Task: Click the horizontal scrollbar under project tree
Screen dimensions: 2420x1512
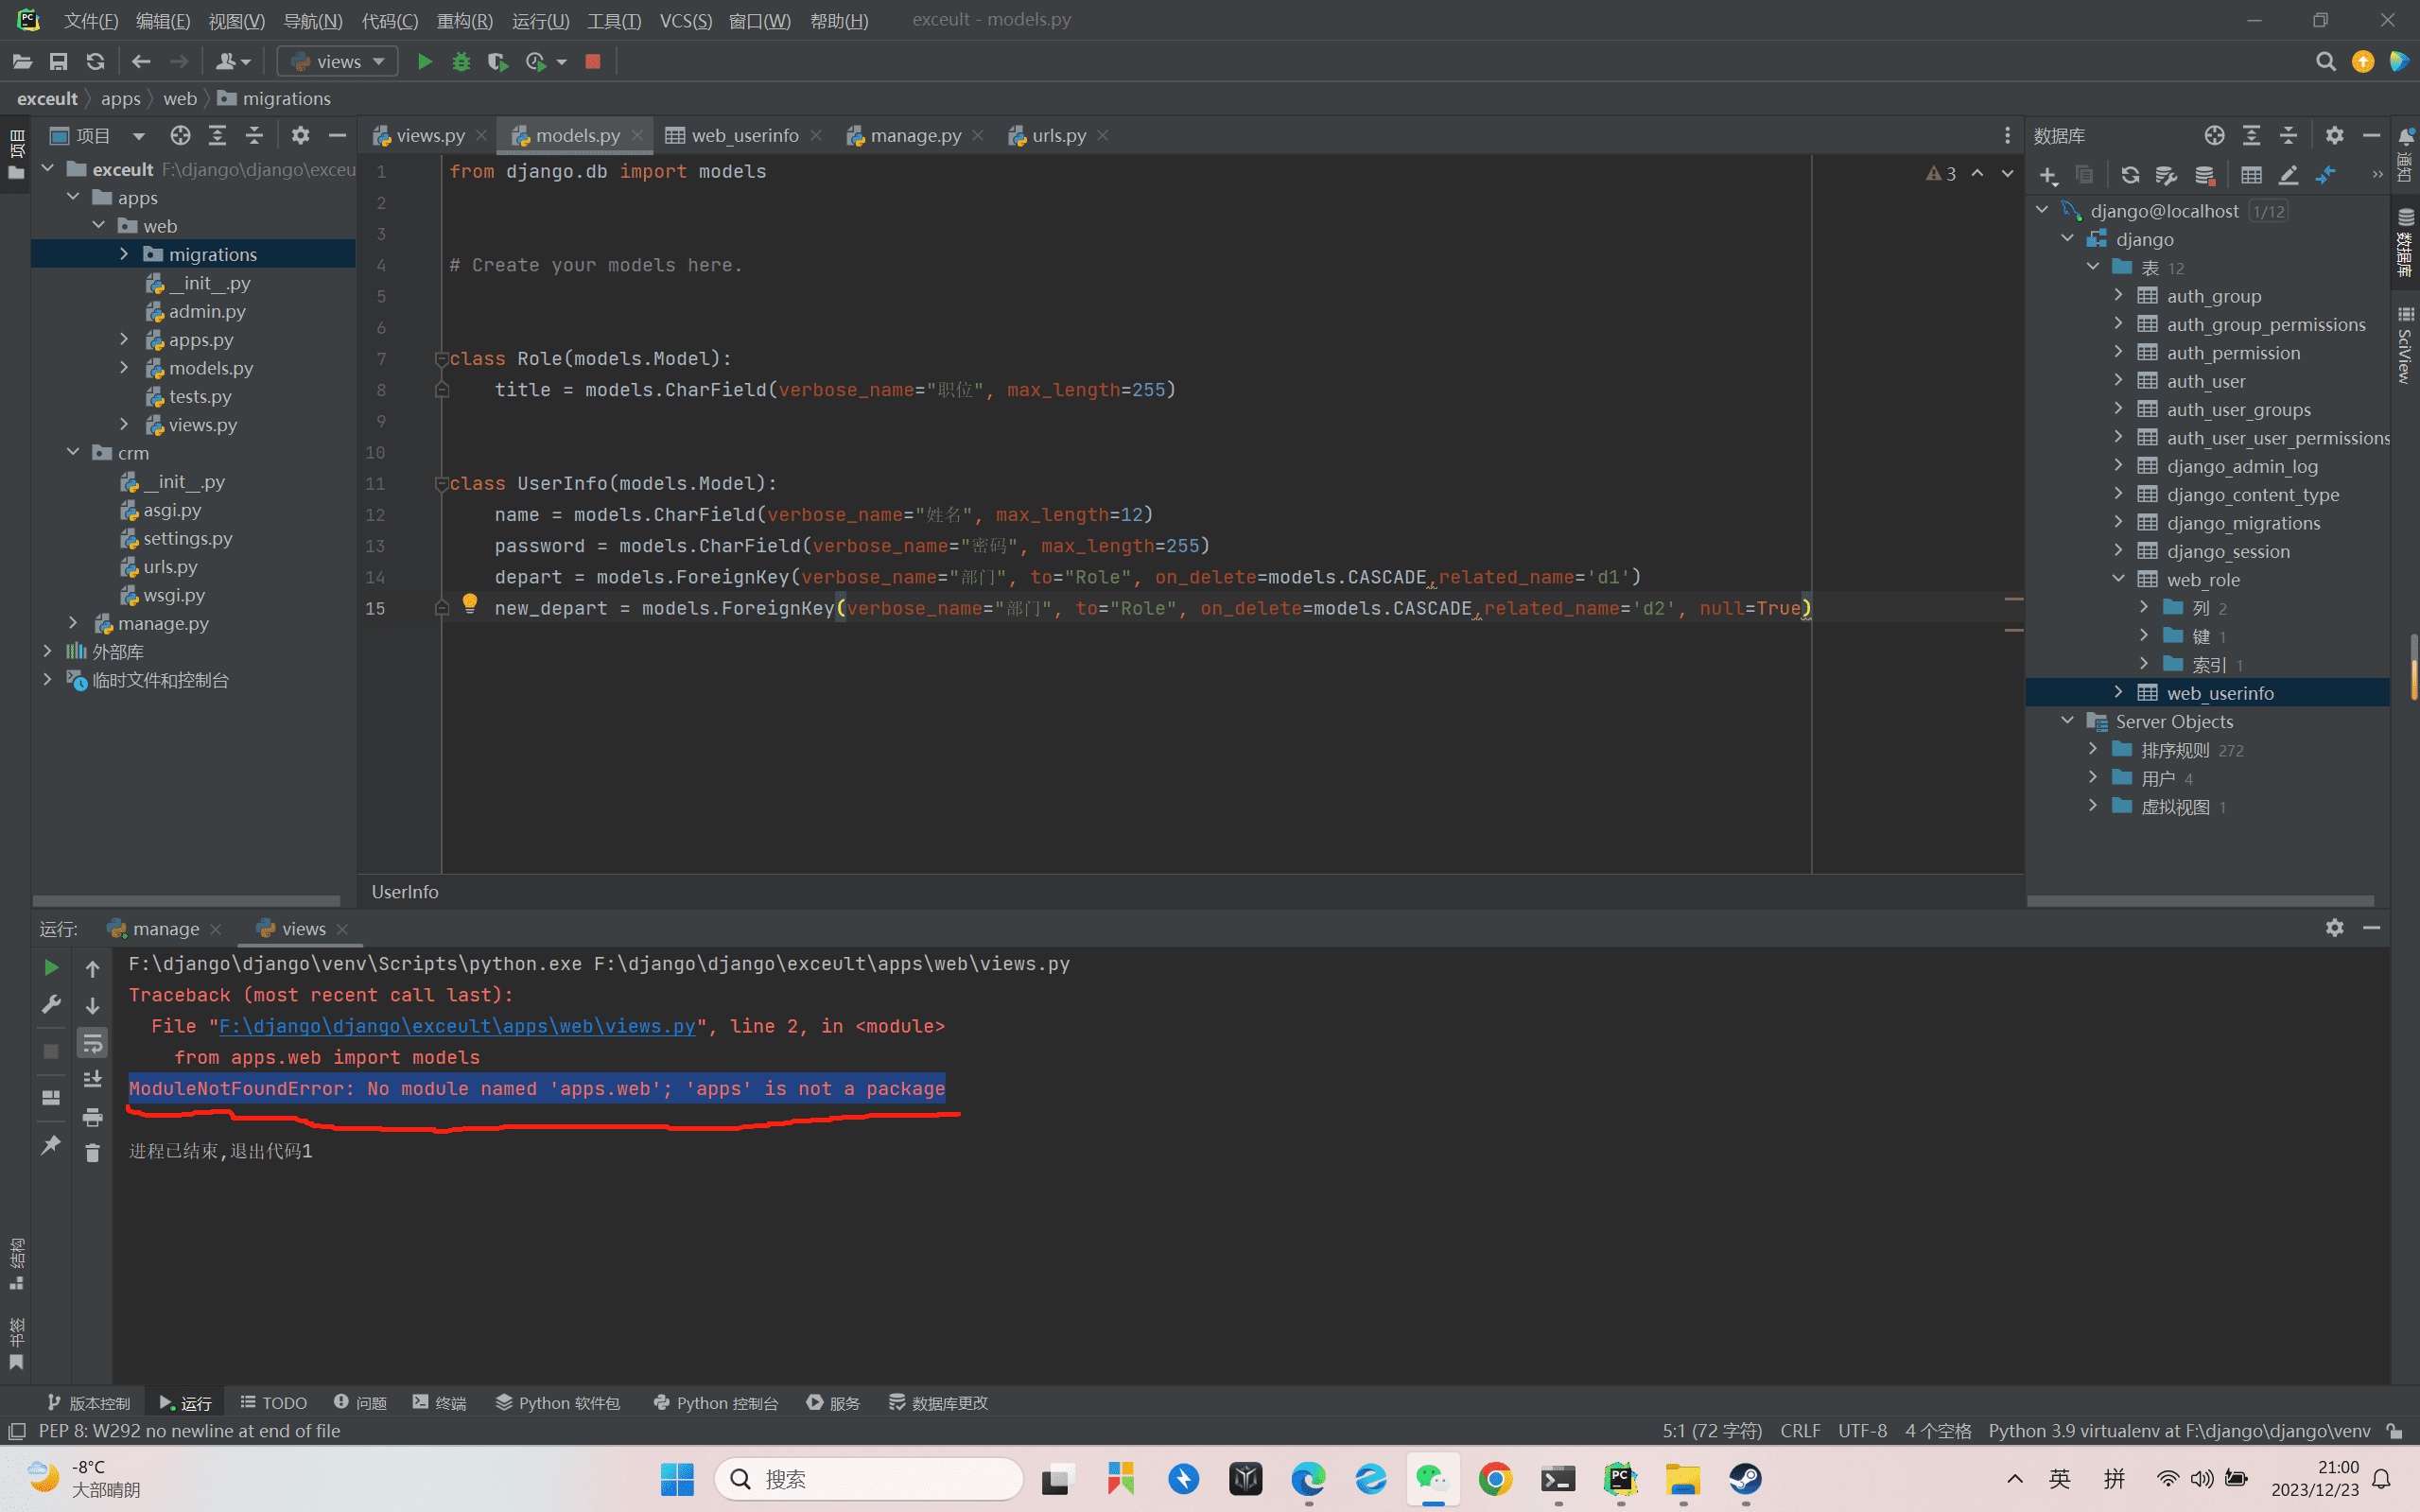Action: [187, 900]
